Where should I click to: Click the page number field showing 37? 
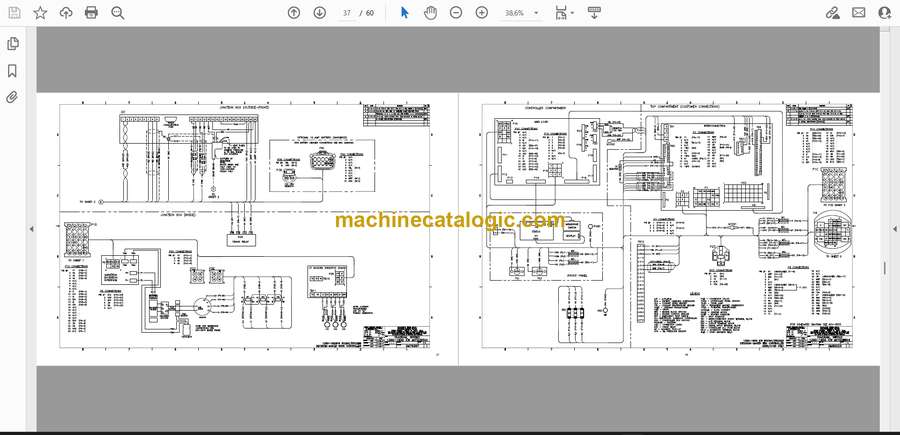click(x=347, y=13)
